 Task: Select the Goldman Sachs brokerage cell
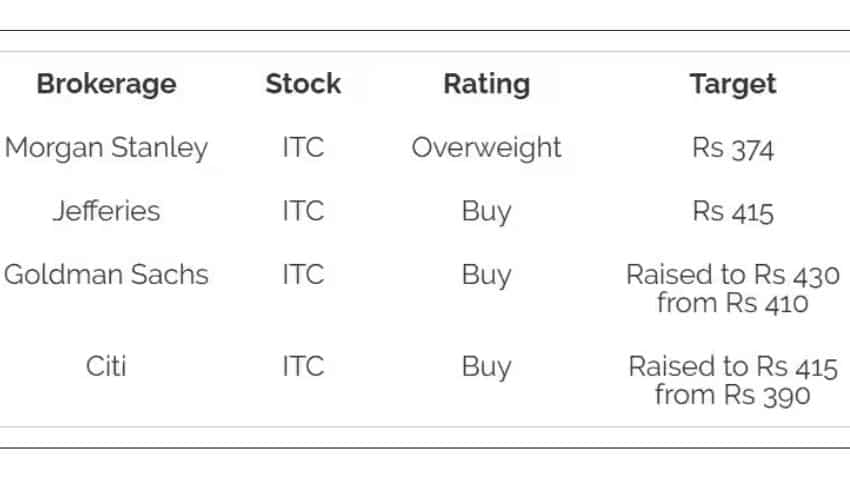(106, 274)
